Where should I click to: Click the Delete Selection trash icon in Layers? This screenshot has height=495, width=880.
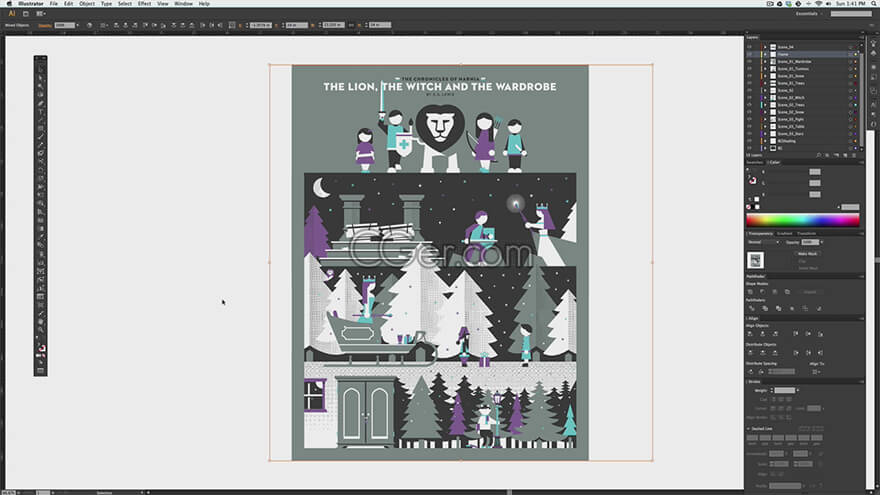click(x=854, y=155)
